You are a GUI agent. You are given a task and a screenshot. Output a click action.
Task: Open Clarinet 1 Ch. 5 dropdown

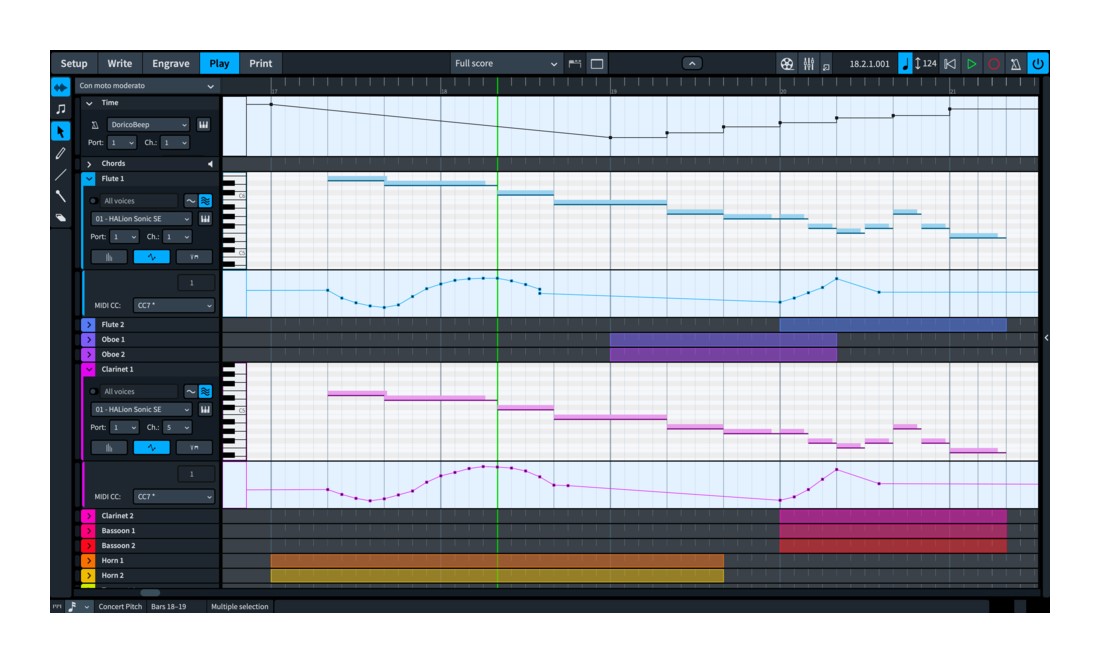pyautogui.click(x=177, y=427)
